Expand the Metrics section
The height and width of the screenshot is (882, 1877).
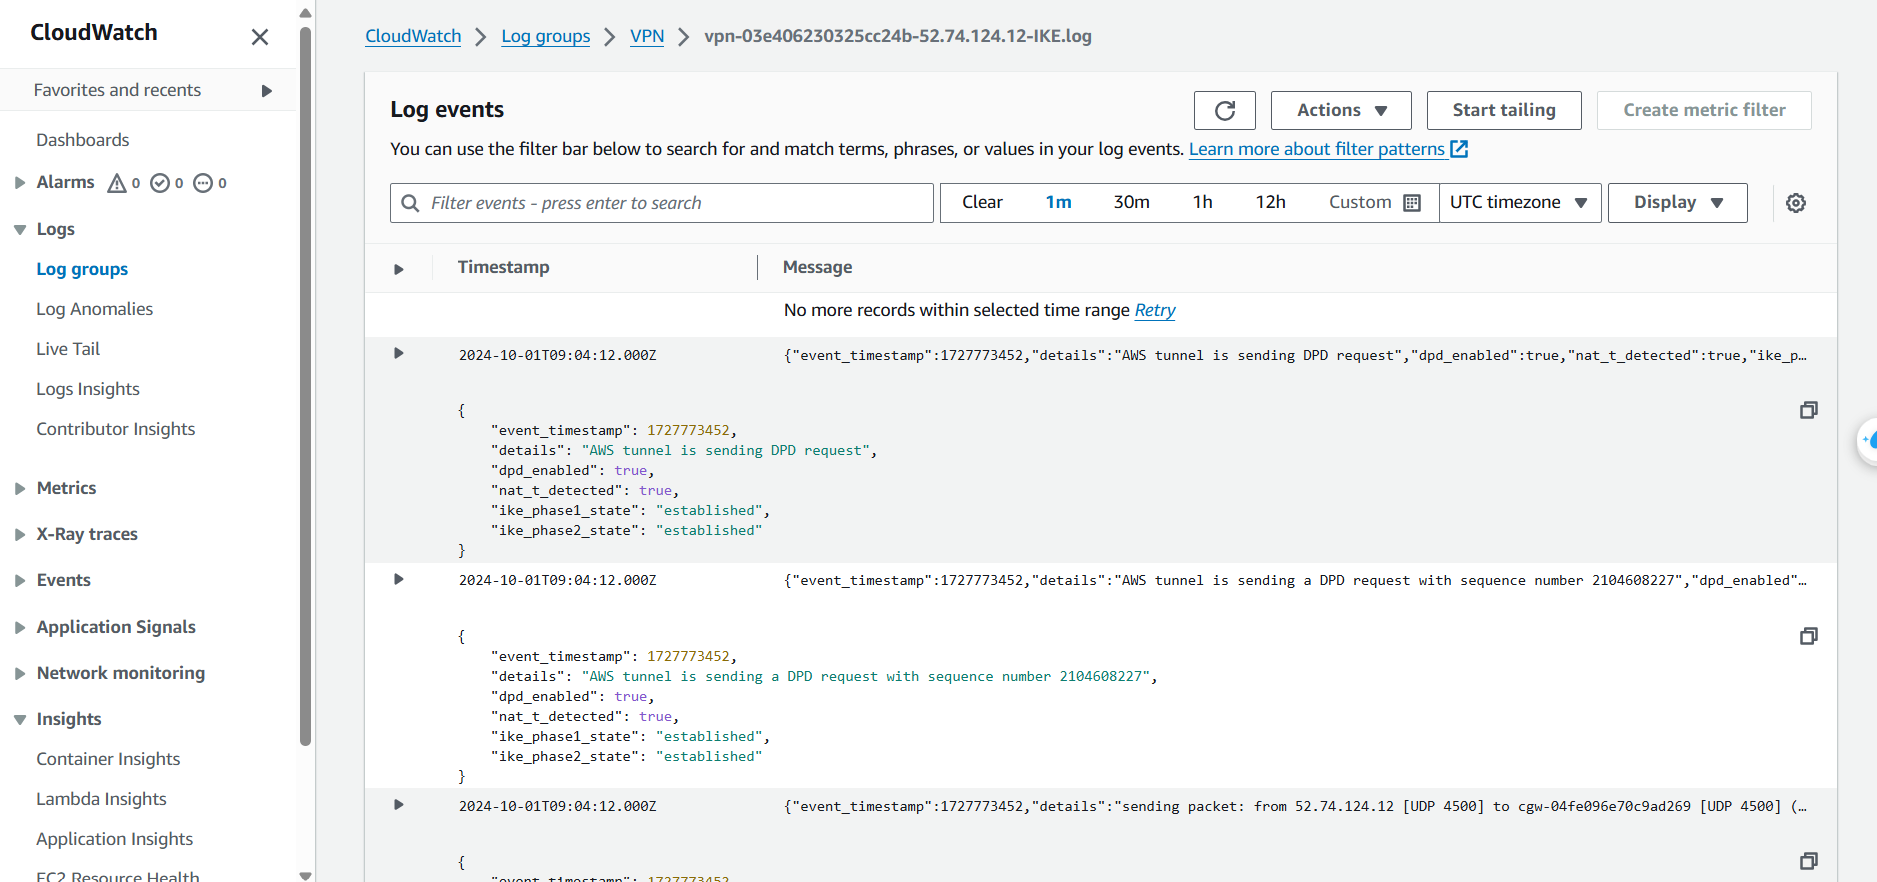click(20, 489)
